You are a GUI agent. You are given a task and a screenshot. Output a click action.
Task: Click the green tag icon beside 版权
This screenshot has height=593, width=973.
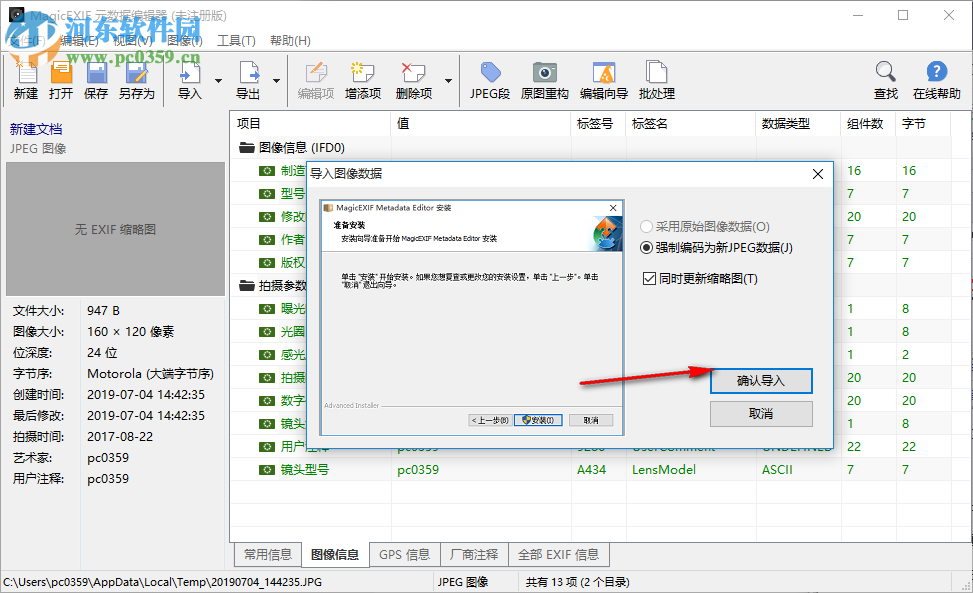(x=267, y=262)
